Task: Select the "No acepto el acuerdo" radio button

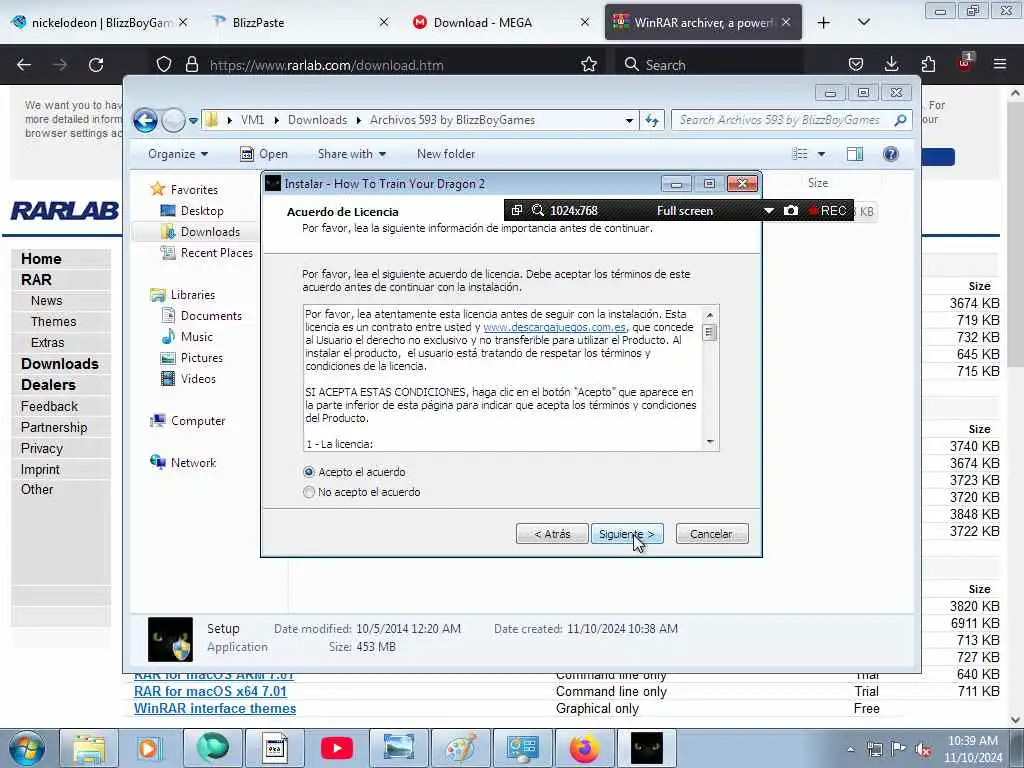Action: point(309,492)
